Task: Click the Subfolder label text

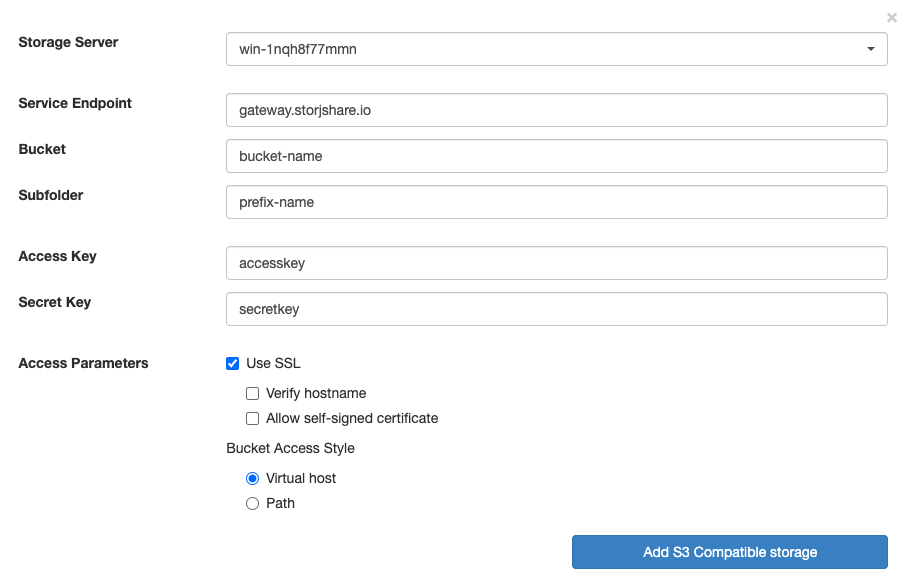Action: [51, 195]
